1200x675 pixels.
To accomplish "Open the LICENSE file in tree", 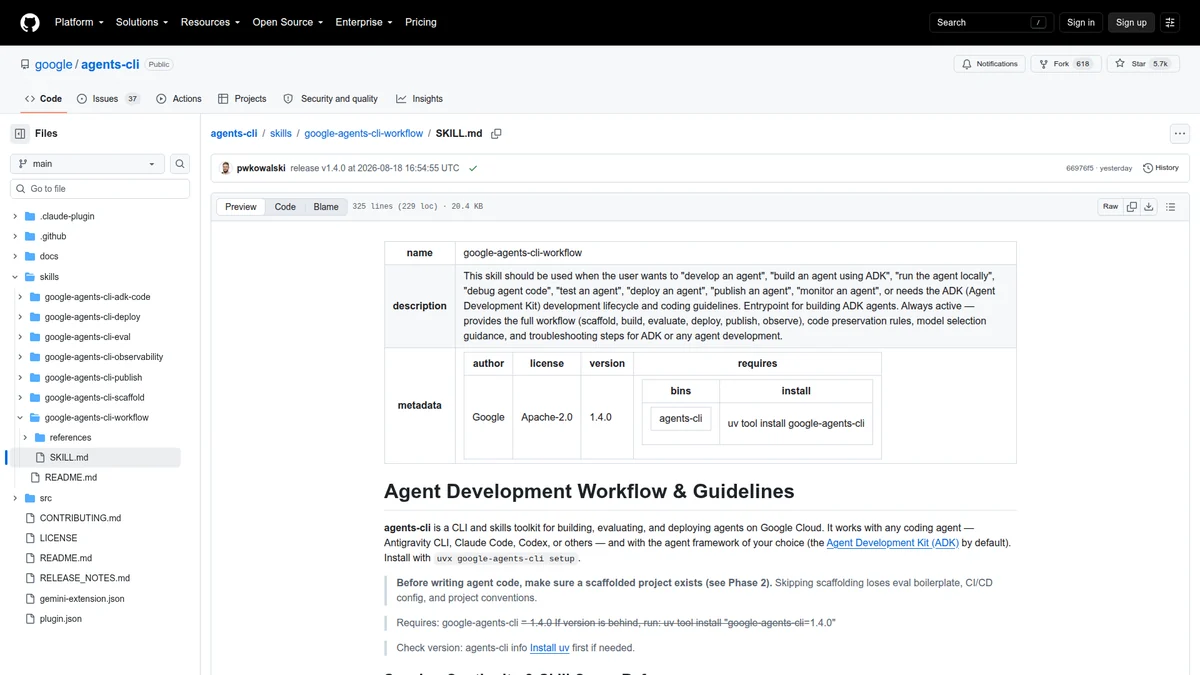I will [x=58, y=538].
